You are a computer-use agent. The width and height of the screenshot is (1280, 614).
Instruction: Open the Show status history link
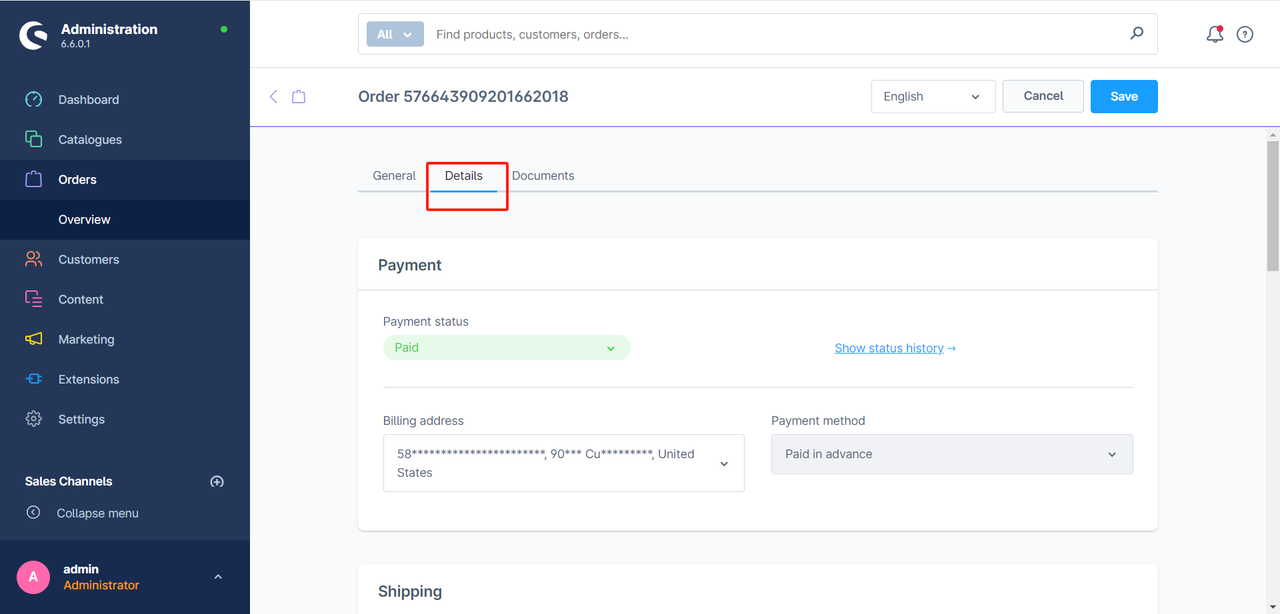click(x=895, y=348)
